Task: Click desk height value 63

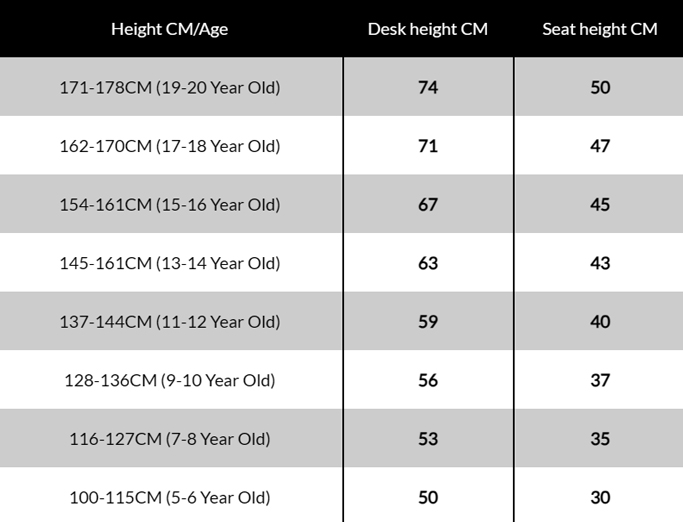Action: point(428,263)
